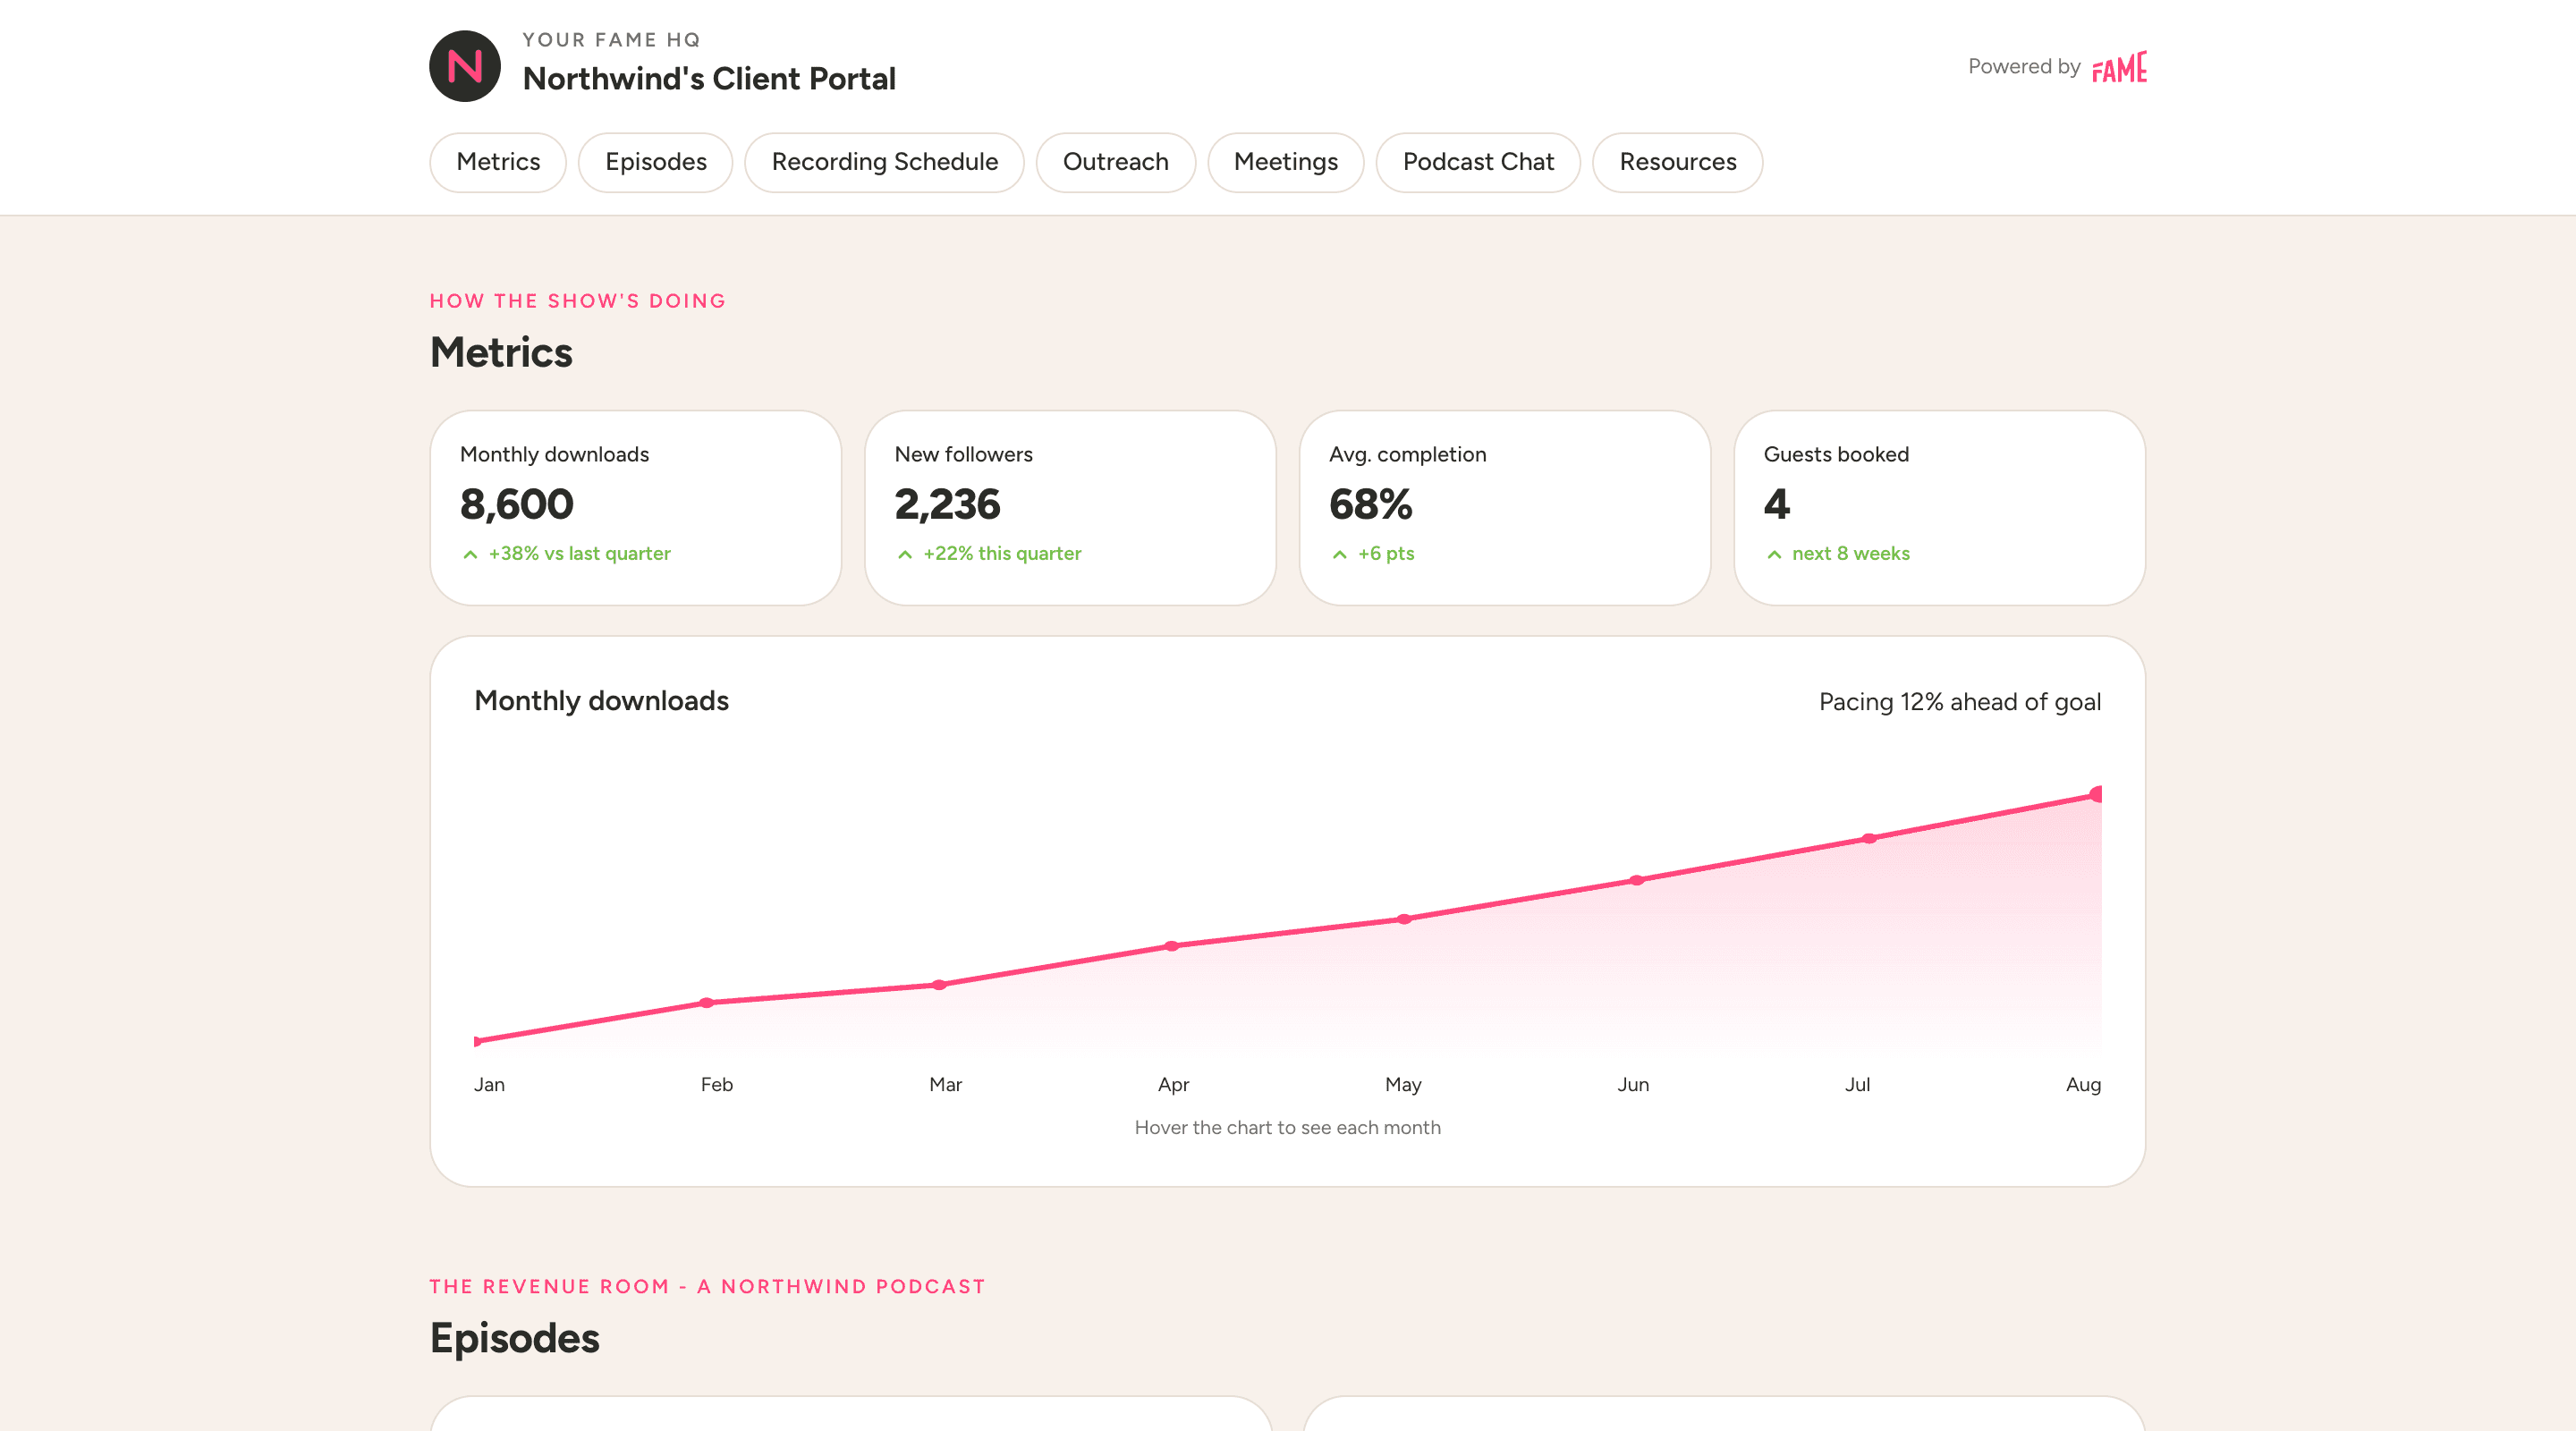Open Podcast Chat tab
Screen dimensions: 2576x1431
coord(1478,162)
